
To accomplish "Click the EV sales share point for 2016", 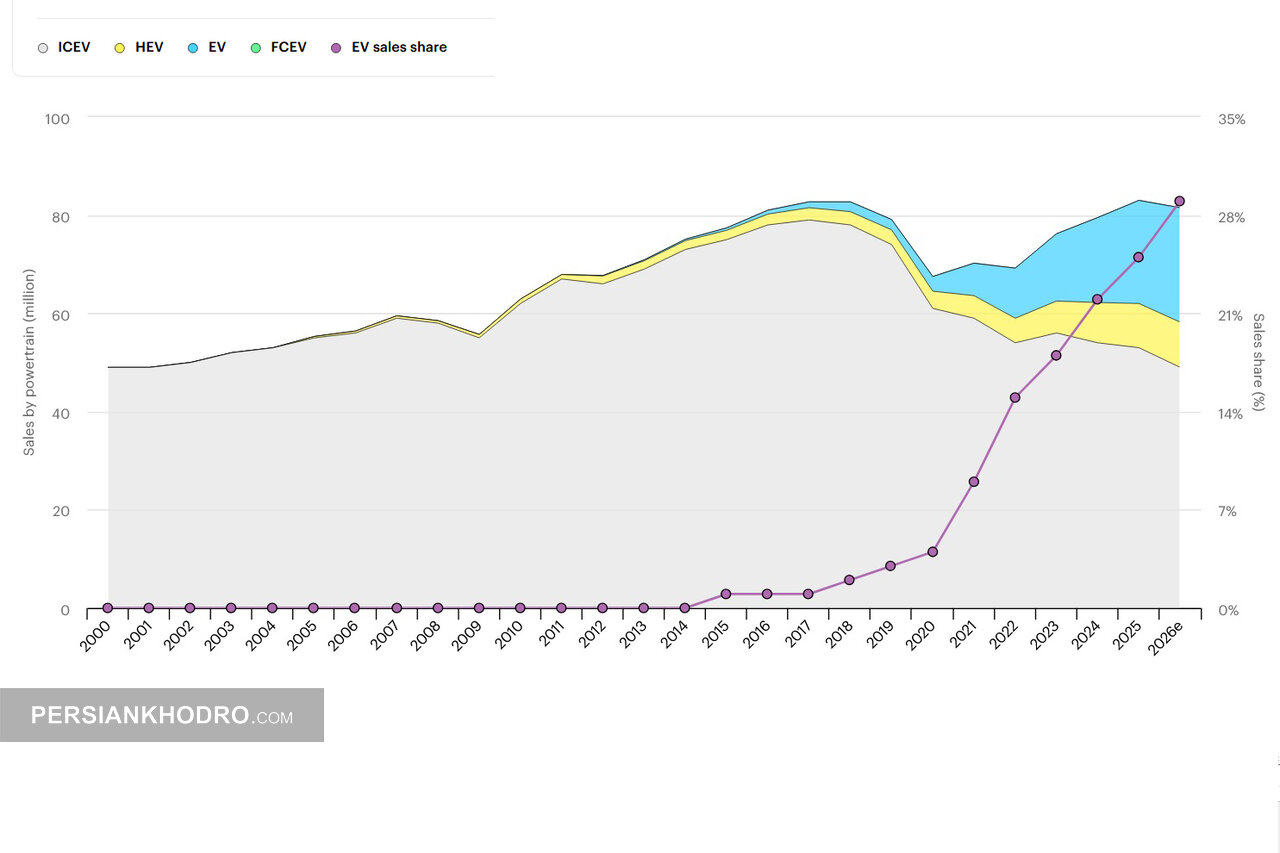I will [767, 594].
